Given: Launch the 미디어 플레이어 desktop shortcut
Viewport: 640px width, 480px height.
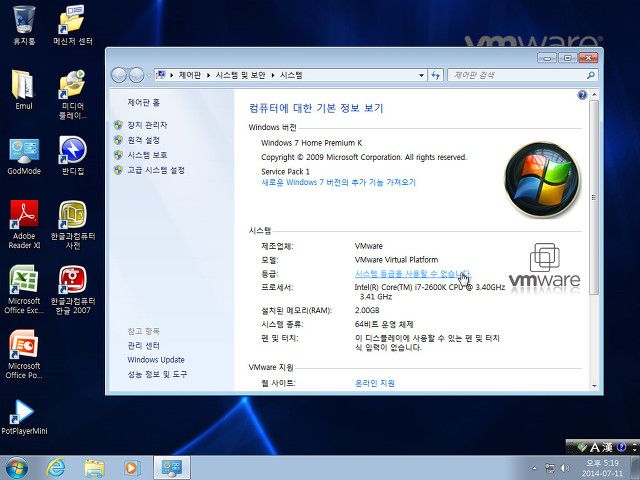Looking at the screenshot, I should coord(73,95).
